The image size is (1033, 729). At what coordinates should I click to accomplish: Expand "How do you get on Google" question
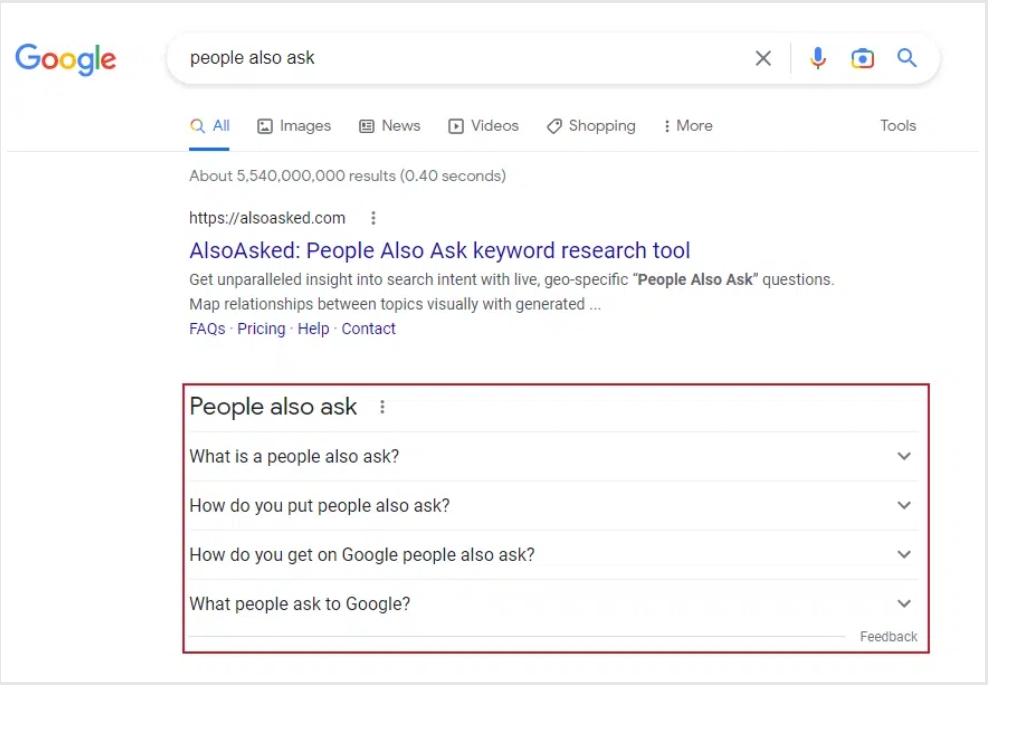(904, 555)
